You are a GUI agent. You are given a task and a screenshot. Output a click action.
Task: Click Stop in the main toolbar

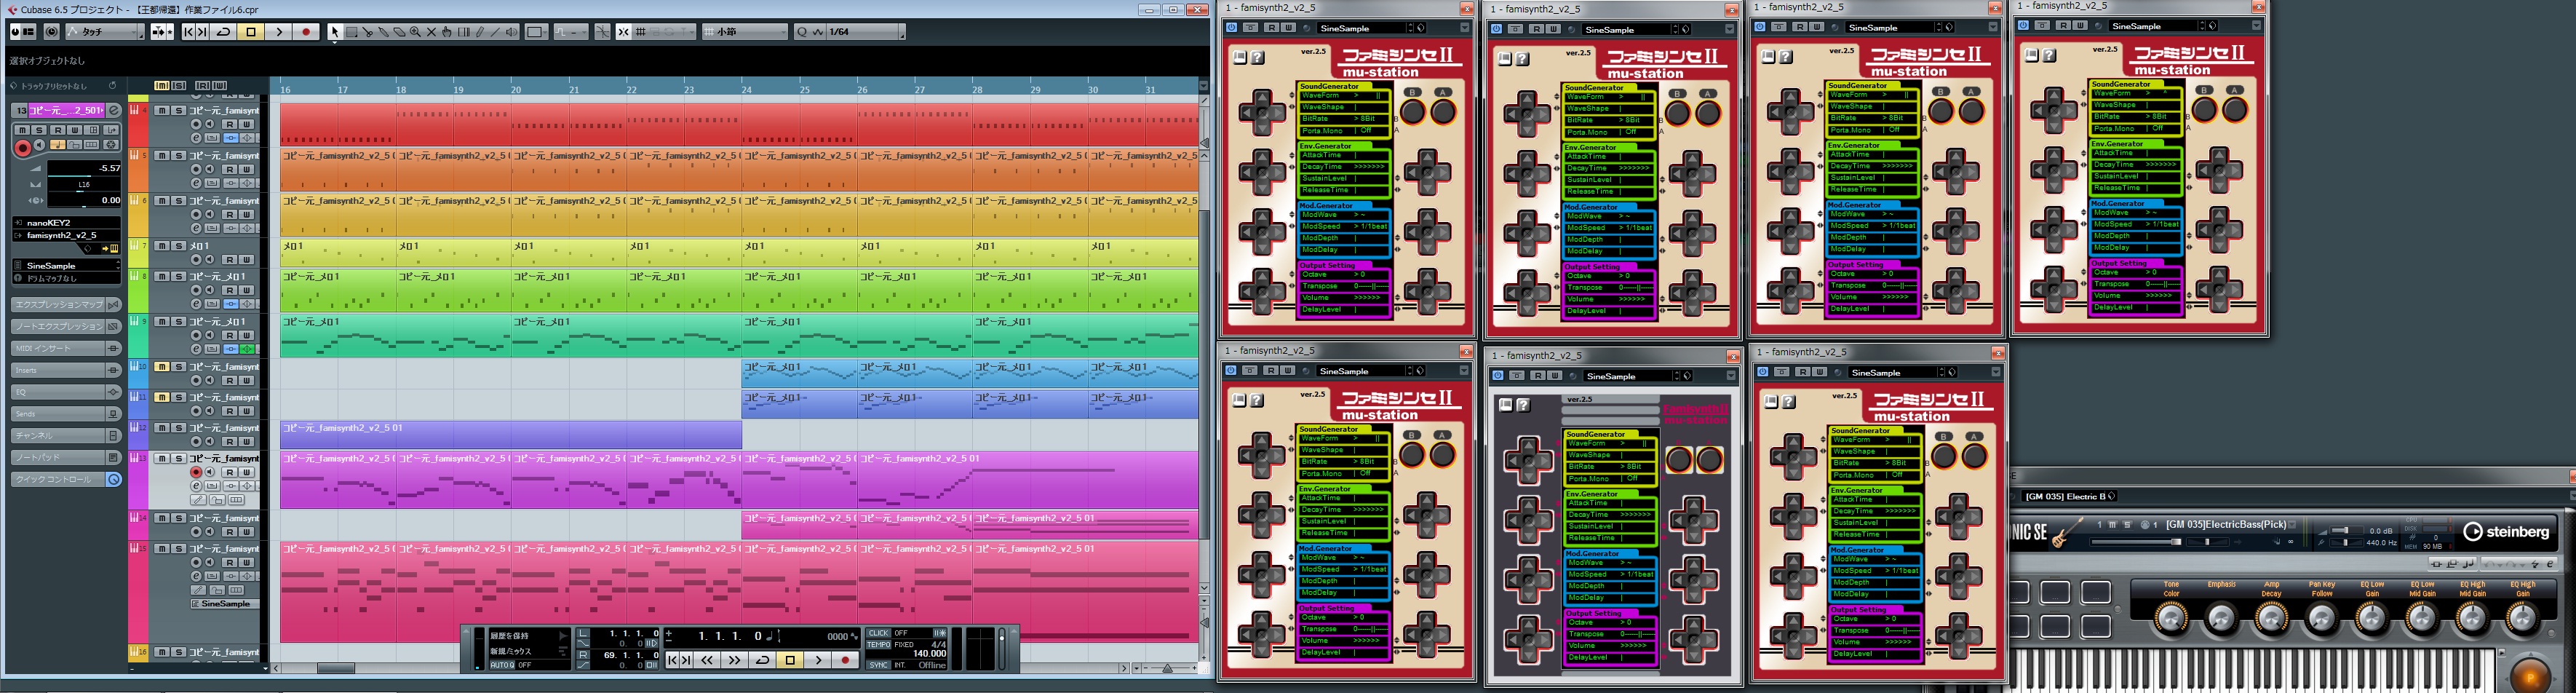click(251, 32)
